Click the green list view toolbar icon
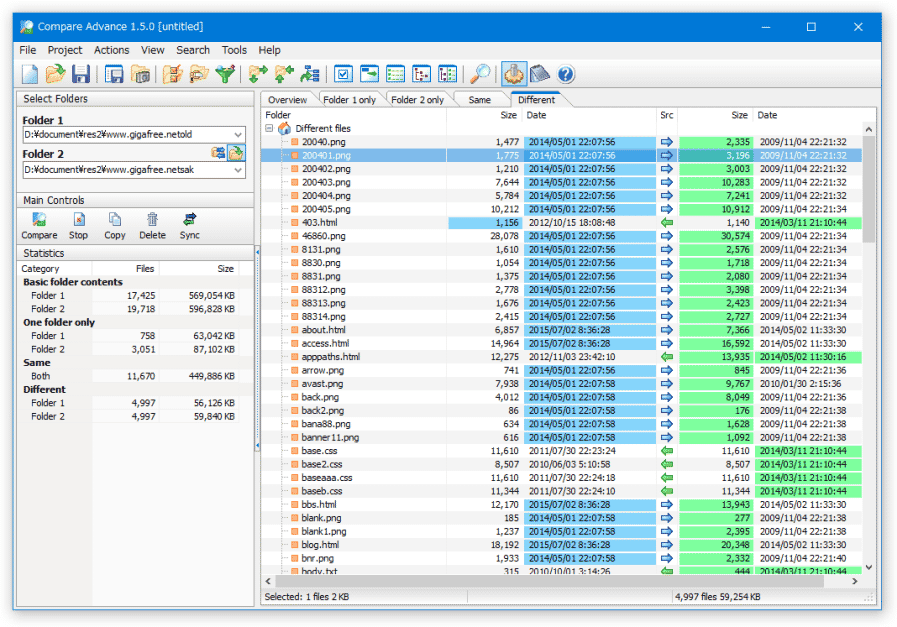The image size is (897, 627). pos(395,74)
